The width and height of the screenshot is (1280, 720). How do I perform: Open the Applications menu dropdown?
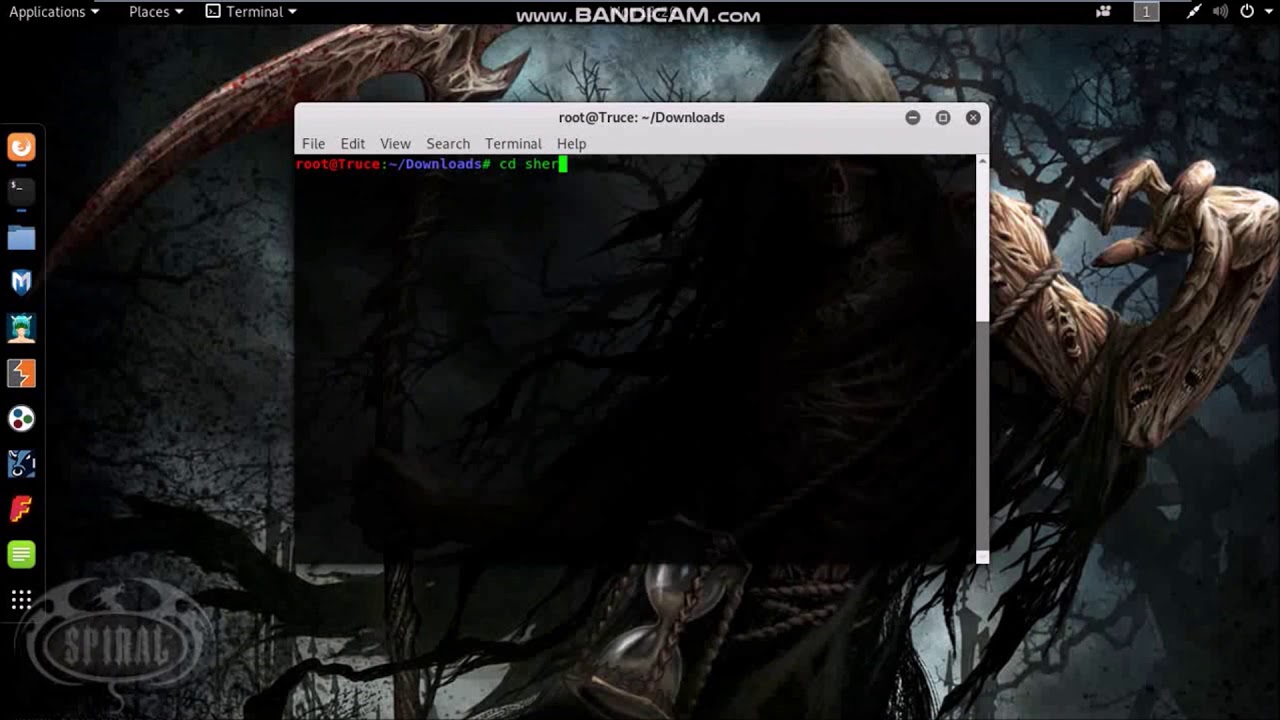click(x=54, y=12)
